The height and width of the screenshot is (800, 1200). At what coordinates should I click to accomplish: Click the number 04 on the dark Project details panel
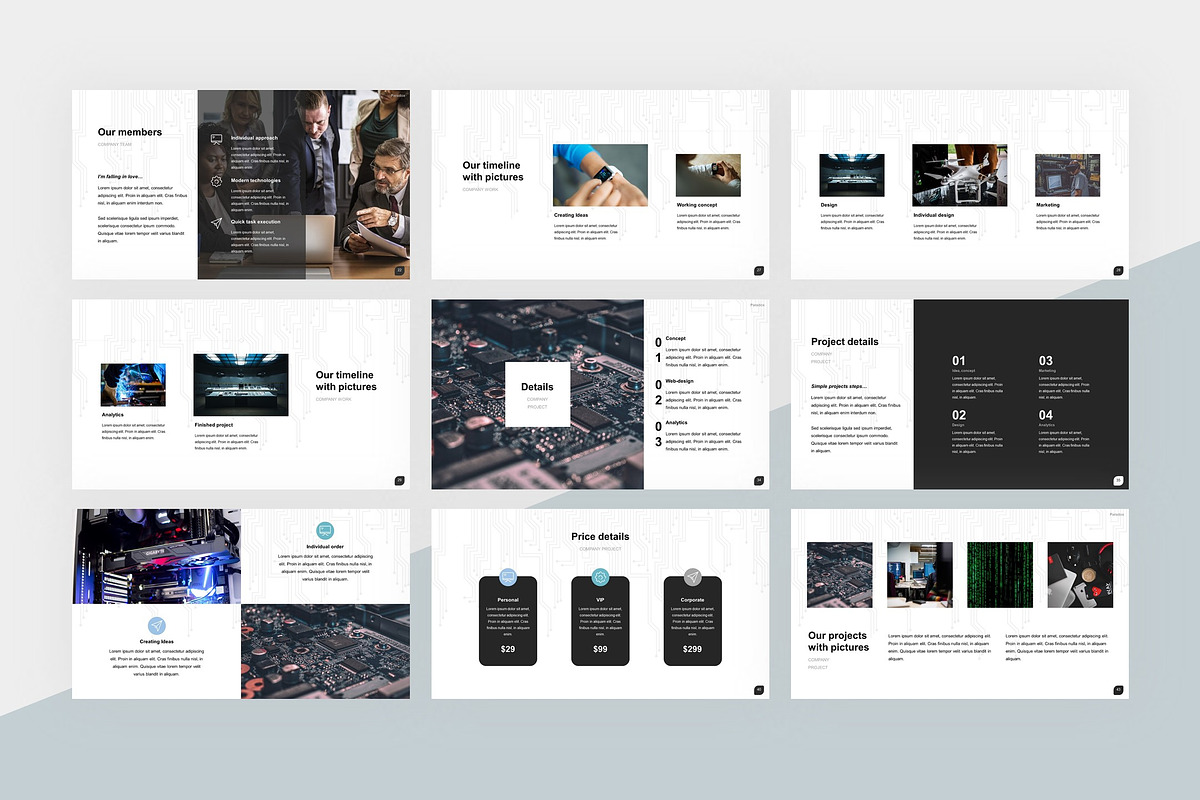click(x=1046, y=415)
